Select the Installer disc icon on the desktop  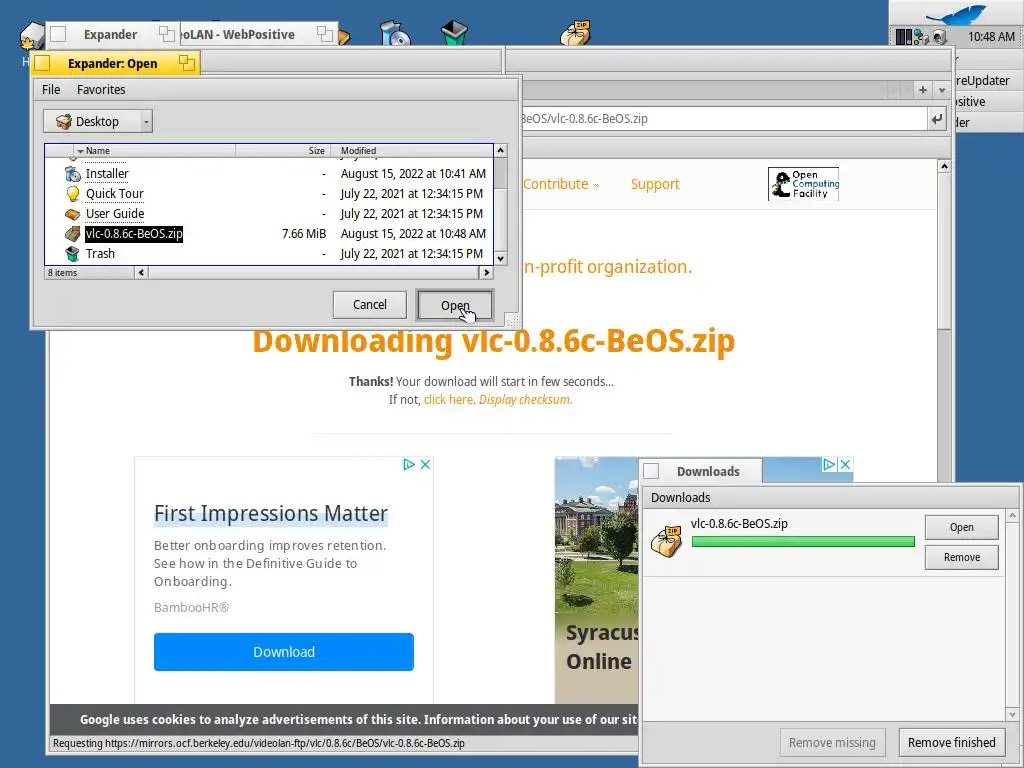[394, 33]
